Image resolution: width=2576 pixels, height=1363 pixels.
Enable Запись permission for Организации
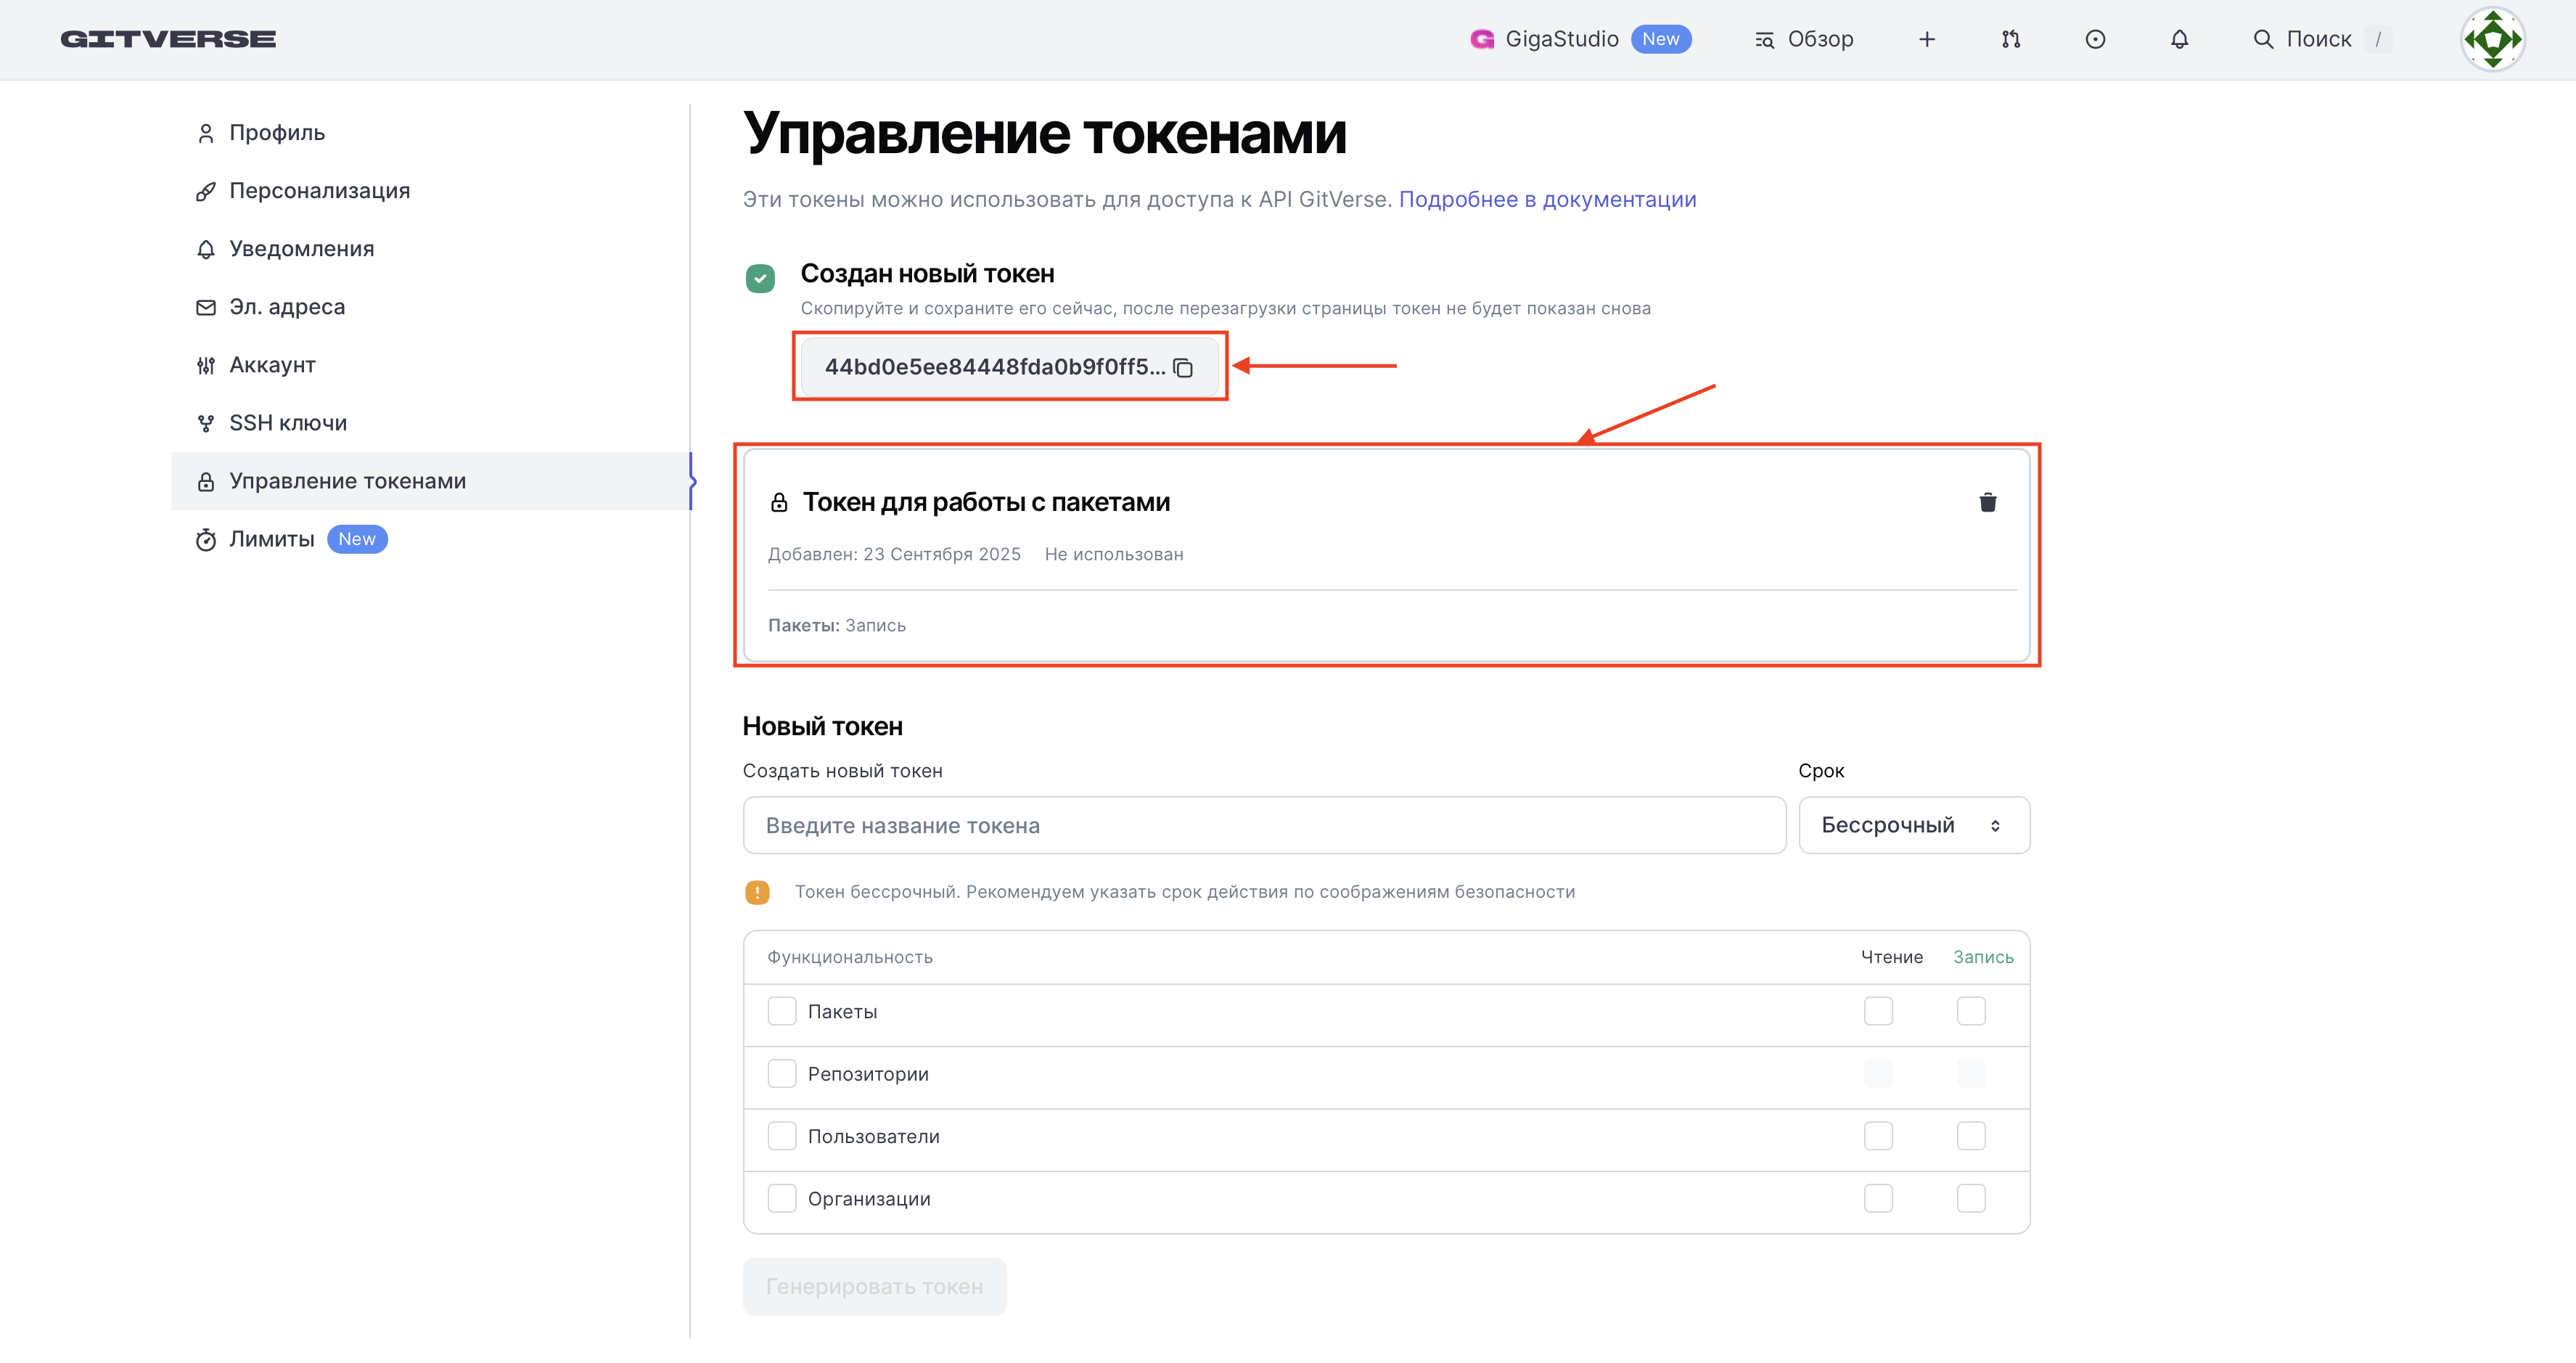tap(1971, 1198)
